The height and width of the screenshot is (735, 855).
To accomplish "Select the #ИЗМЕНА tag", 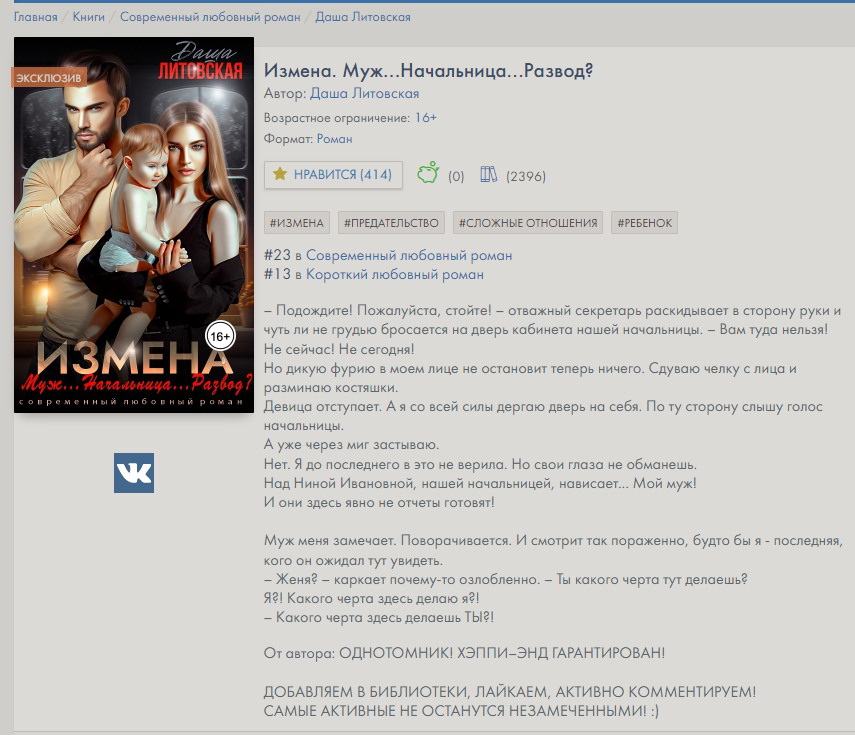I will (297, 222).
